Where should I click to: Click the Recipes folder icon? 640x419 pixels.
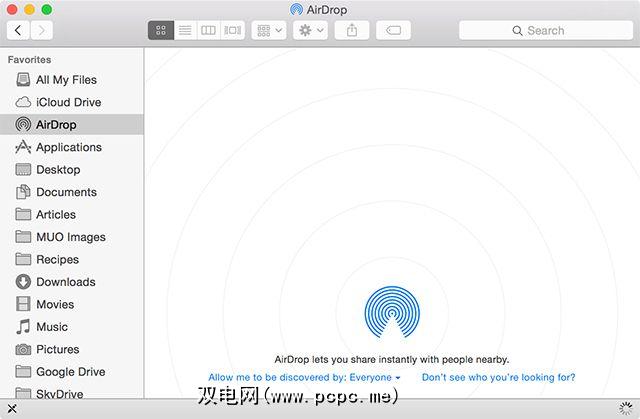coord(23,259)
